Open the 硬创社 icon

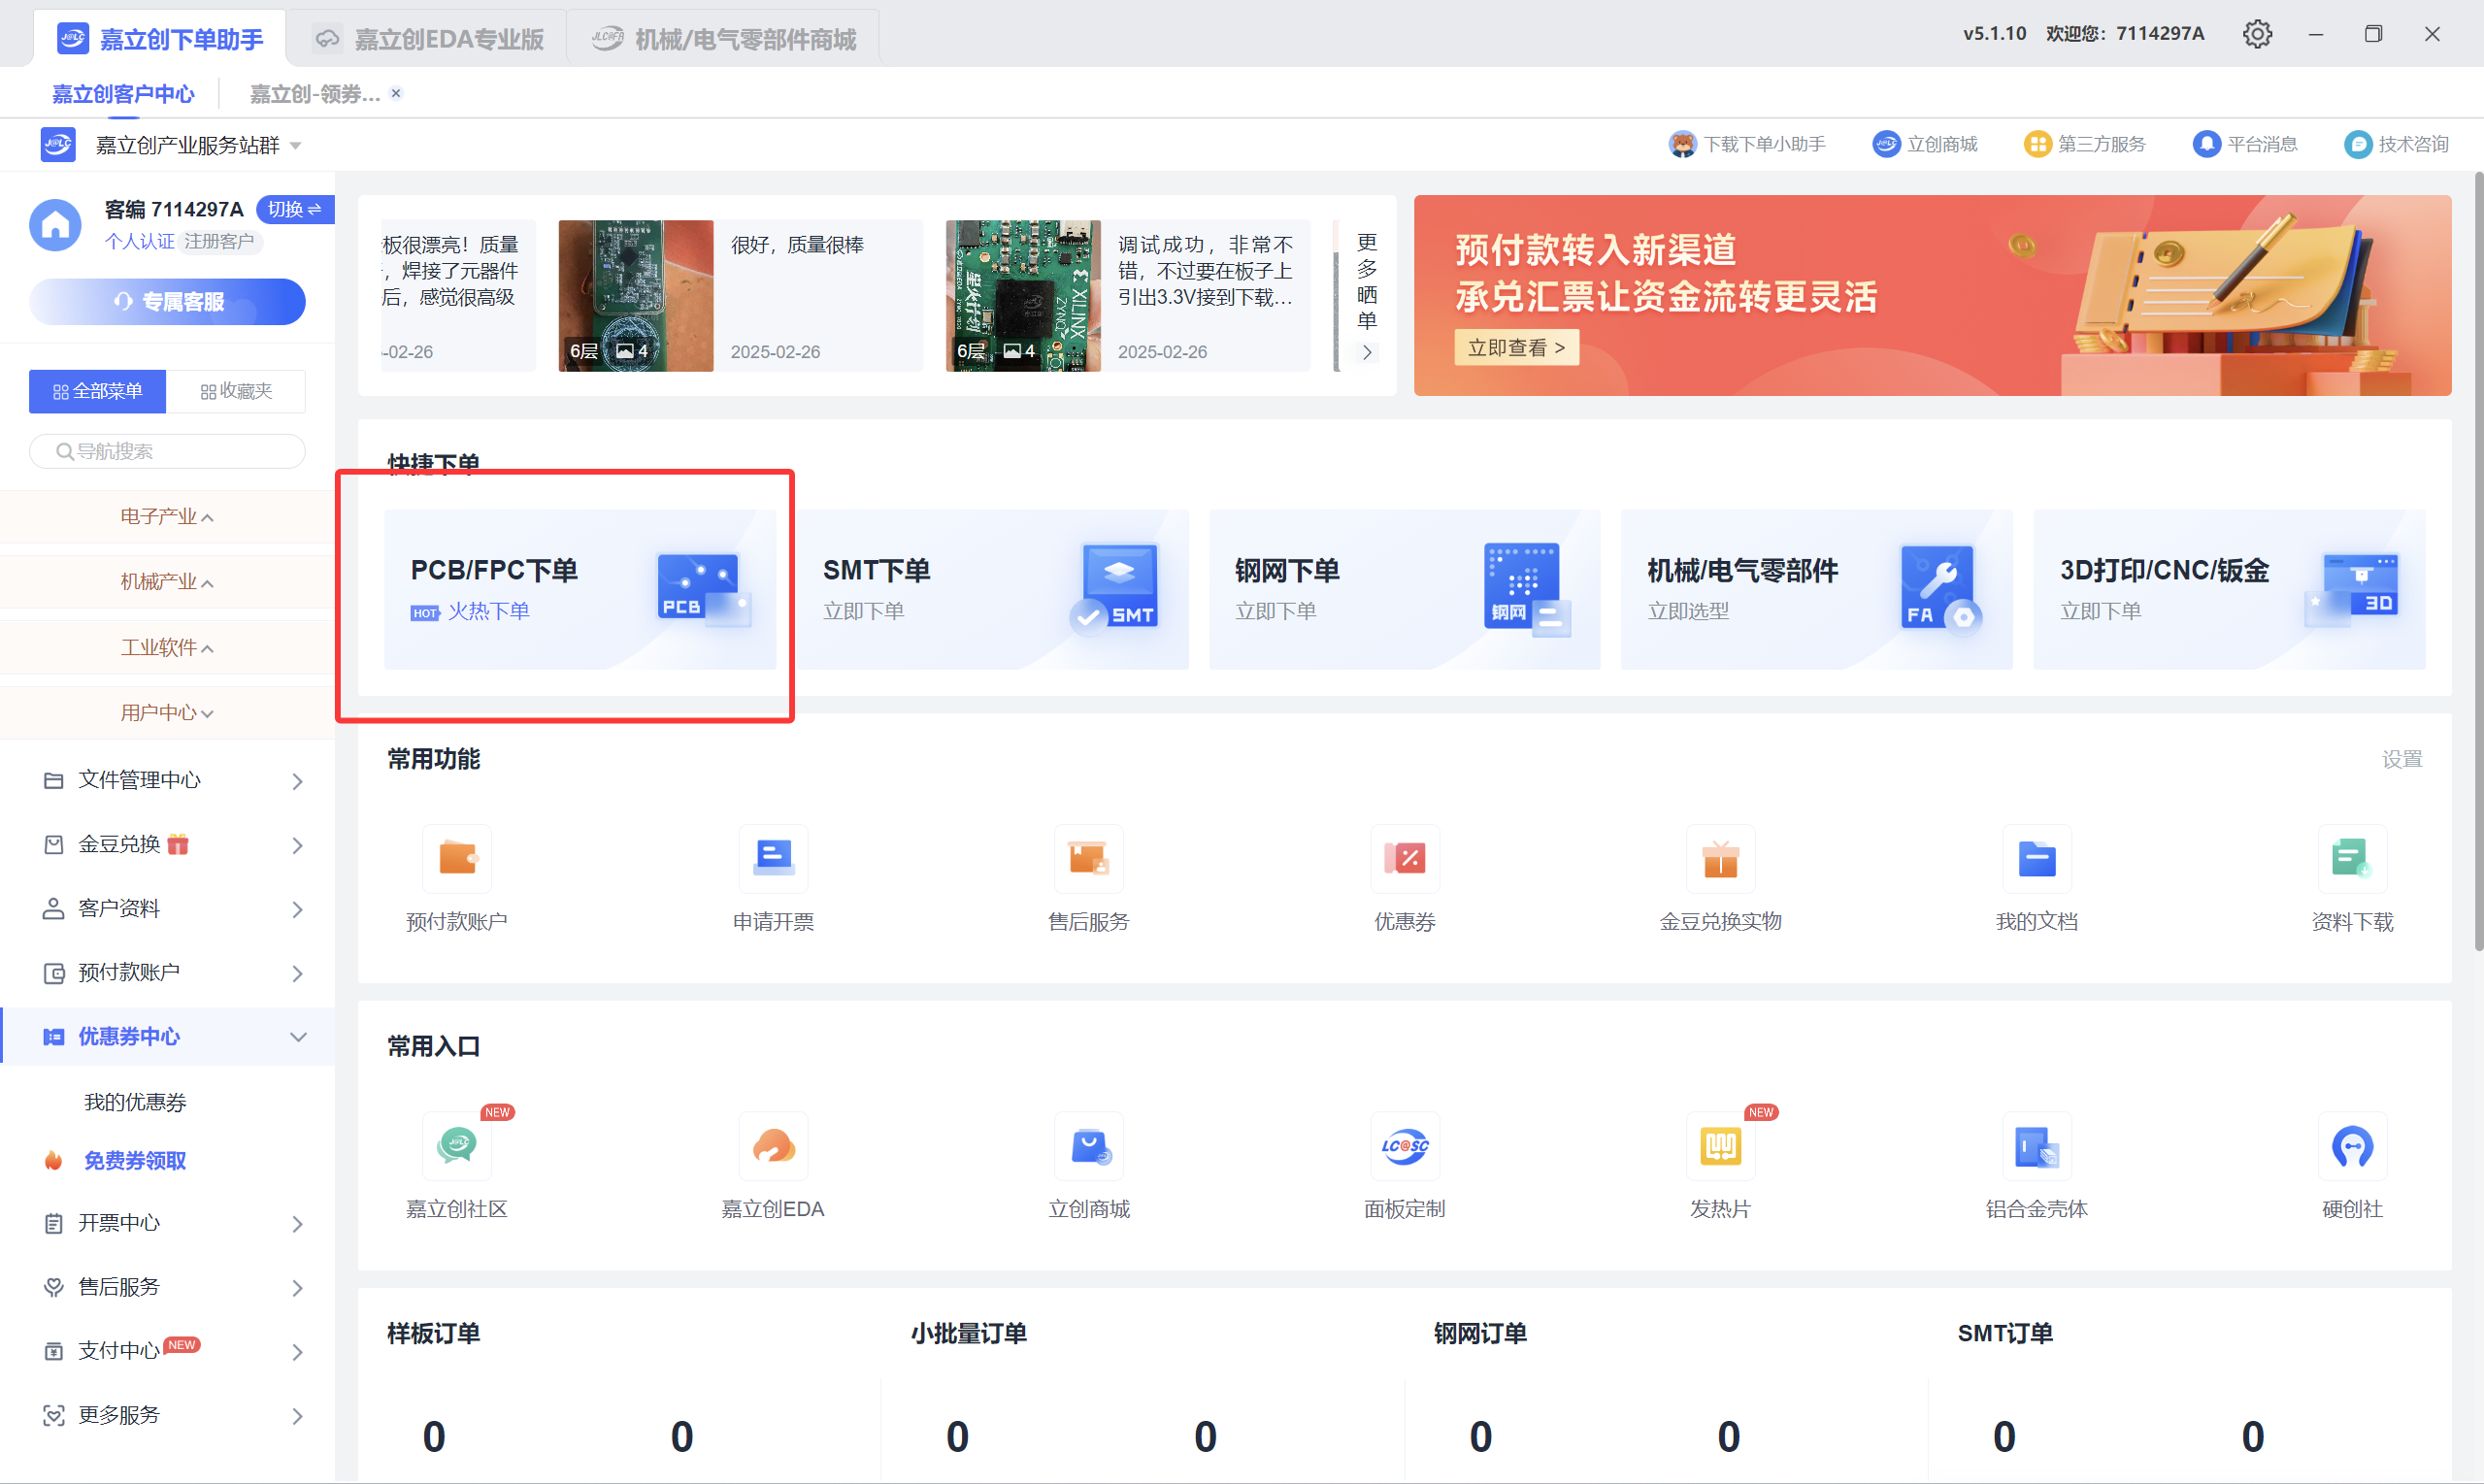2352,1145
